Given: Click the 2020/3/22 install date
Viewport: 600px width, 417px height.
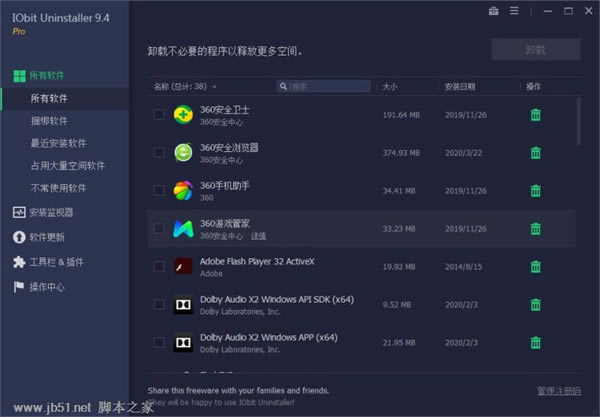Looking at the screenshot, I should (x=463, y=153).
